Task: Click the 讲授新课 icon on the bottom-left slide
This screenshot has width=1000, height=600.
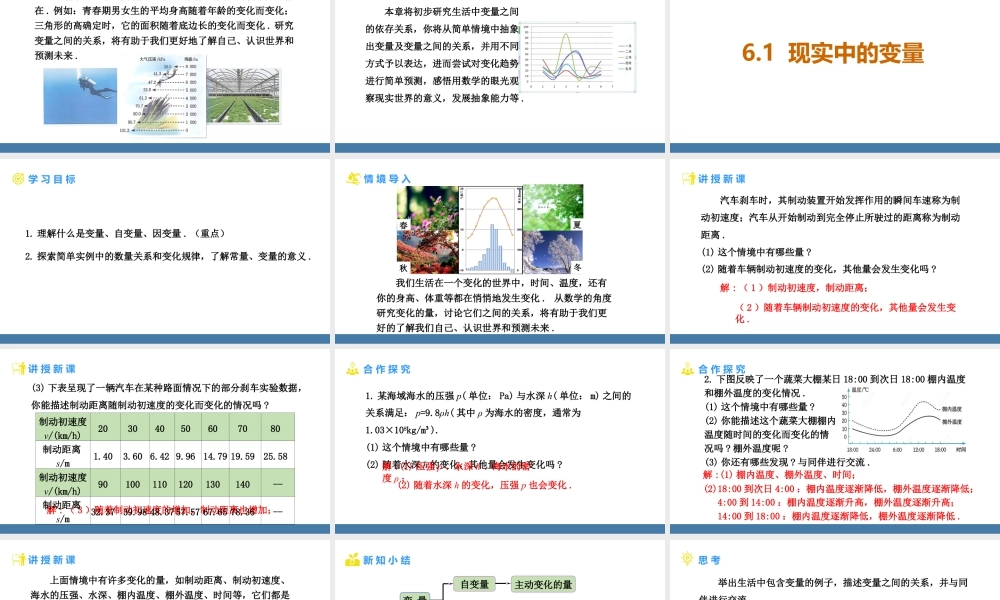Action: [16, 560]
